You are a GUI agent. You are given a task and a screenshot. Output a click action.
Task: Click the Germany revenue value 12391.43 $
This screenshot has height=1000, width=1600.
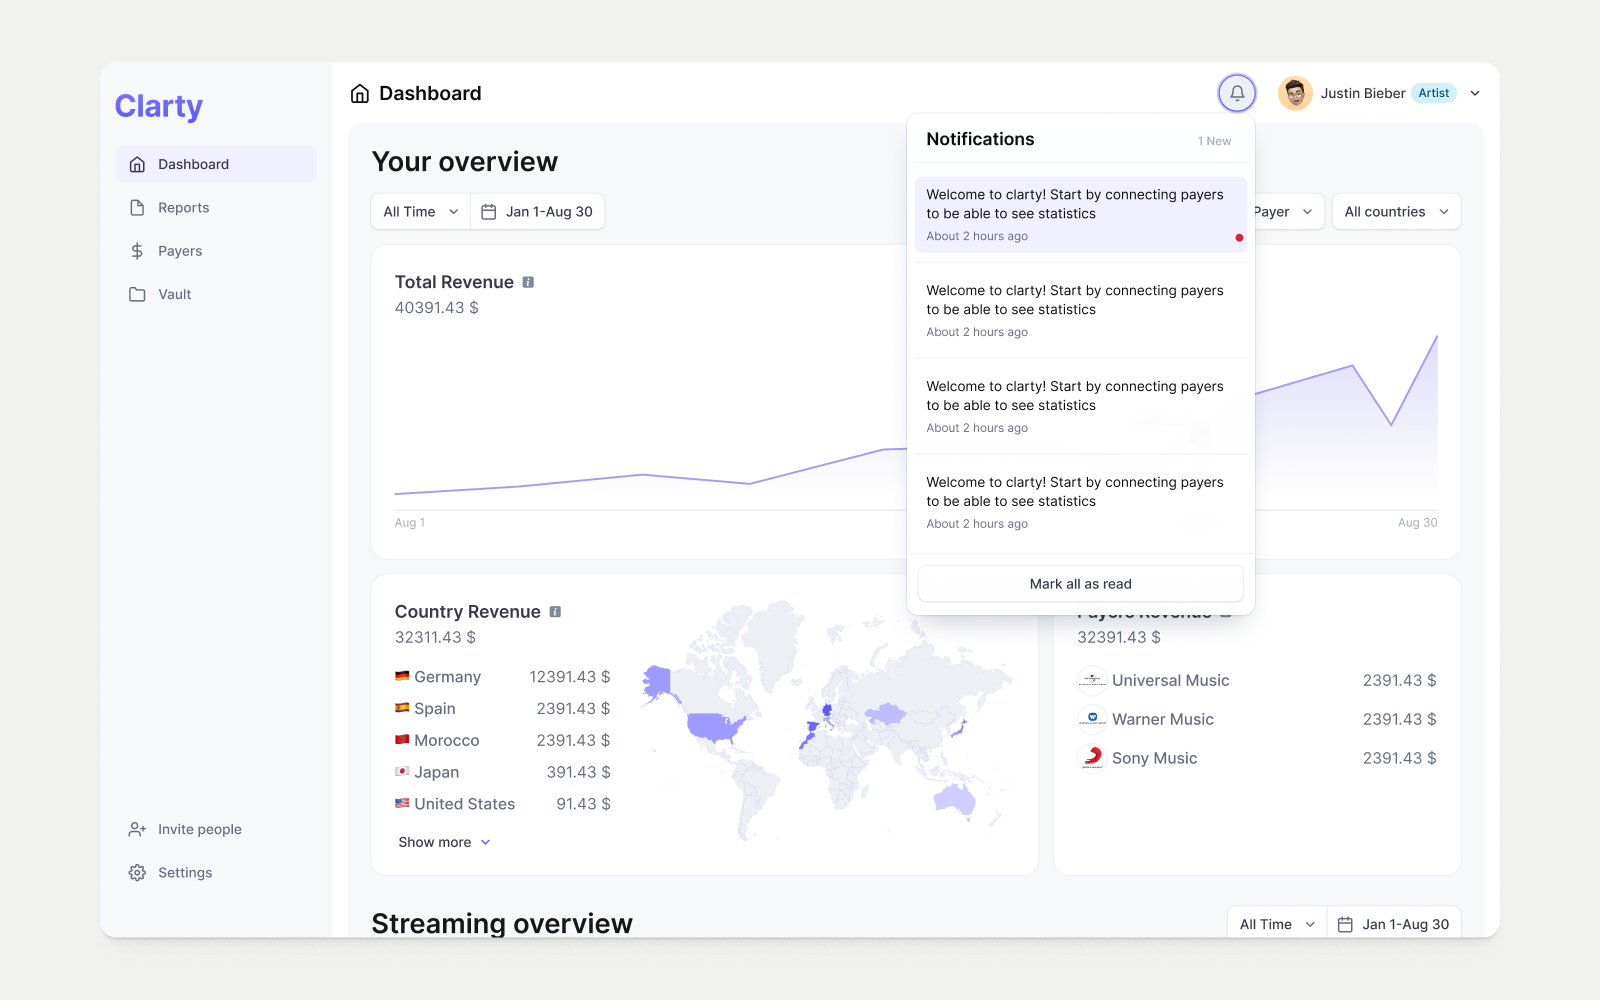tap(570, 677)
